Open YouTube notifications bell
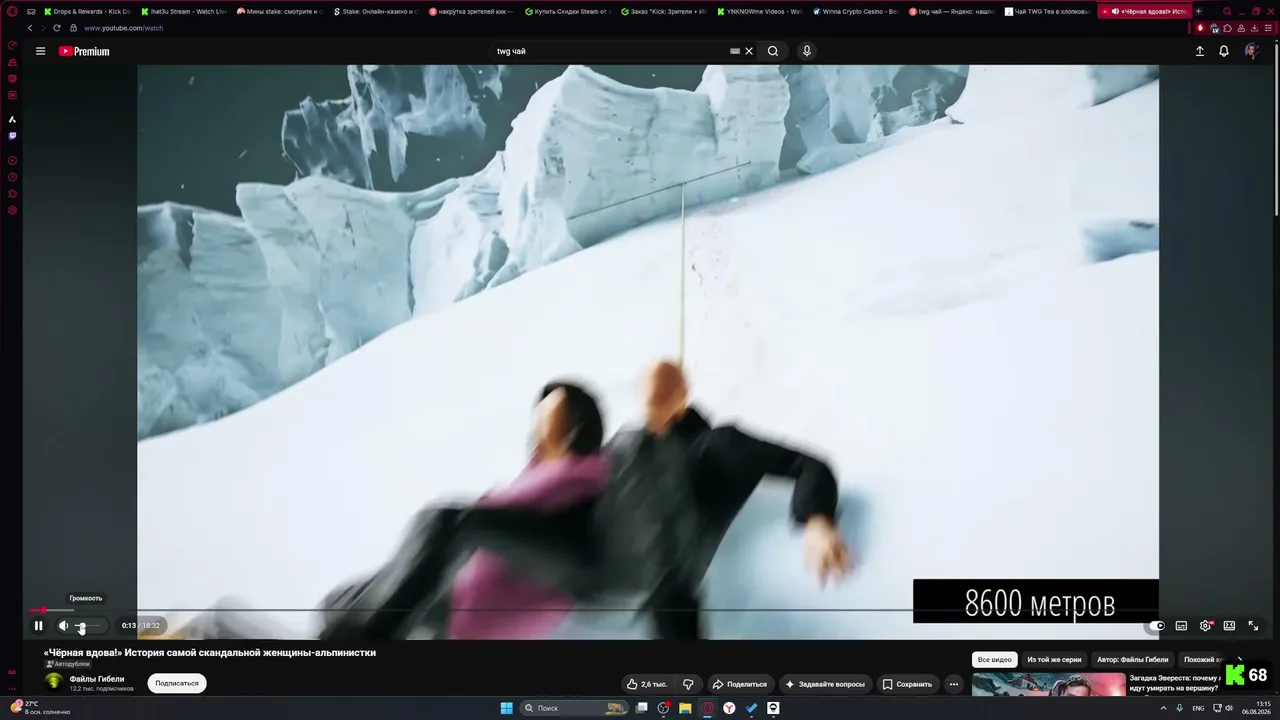 (1224, 51)
